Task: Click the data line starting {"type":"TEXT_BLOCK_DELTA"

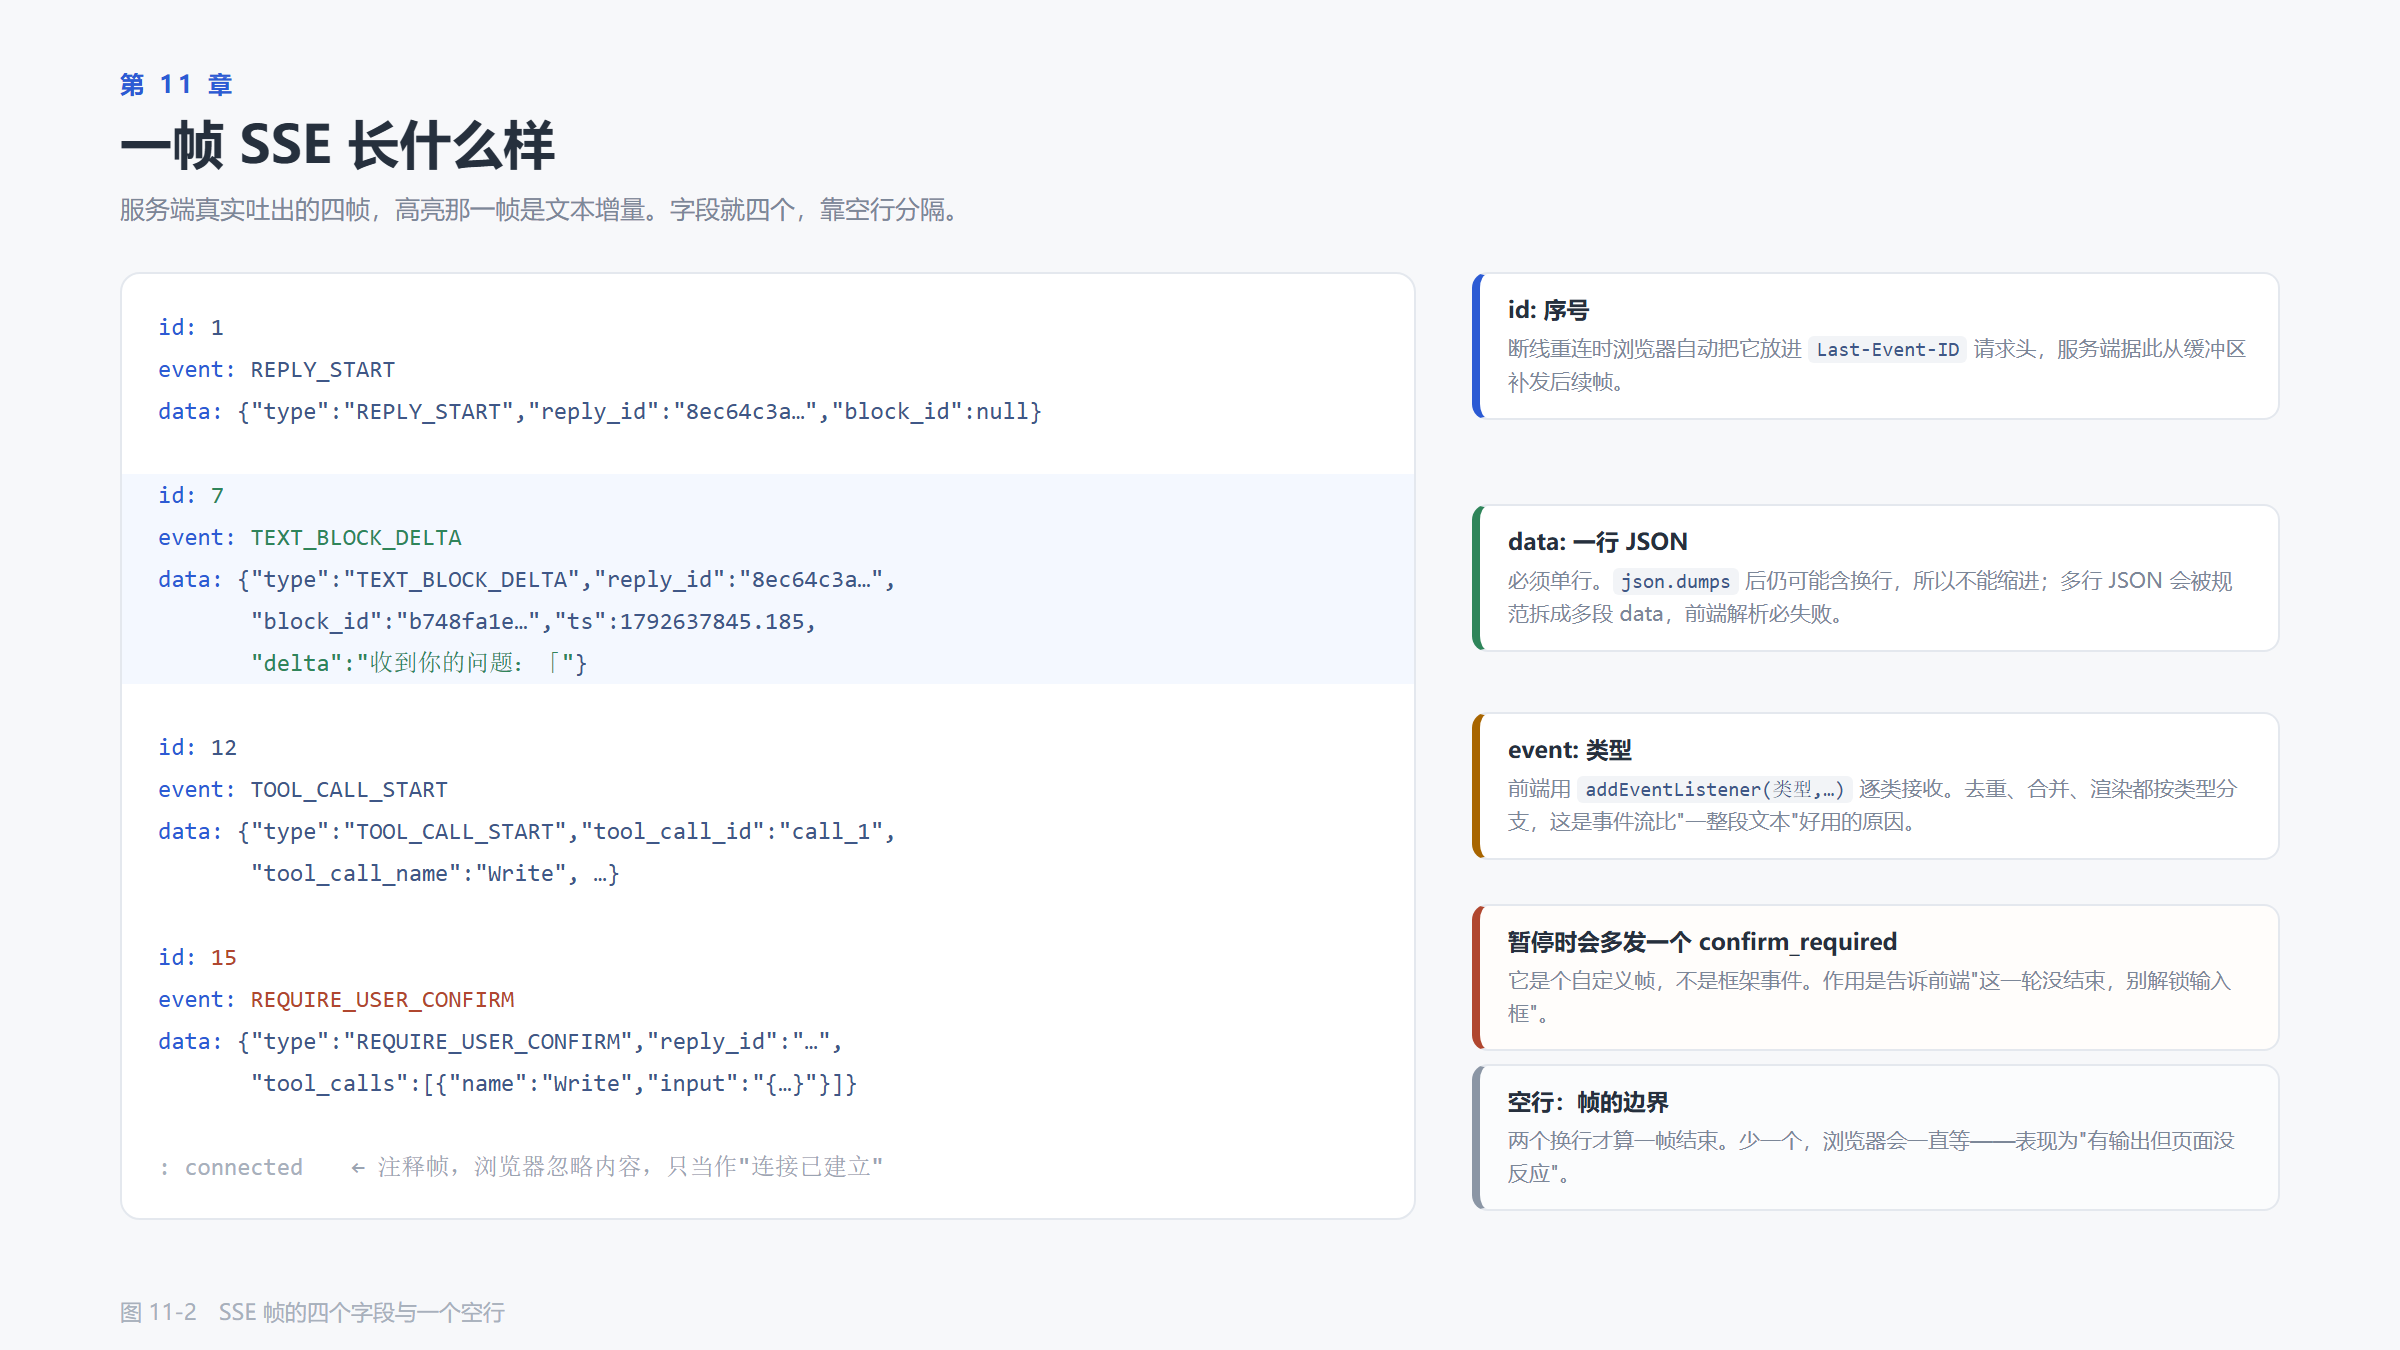Action: click(527, 579)
